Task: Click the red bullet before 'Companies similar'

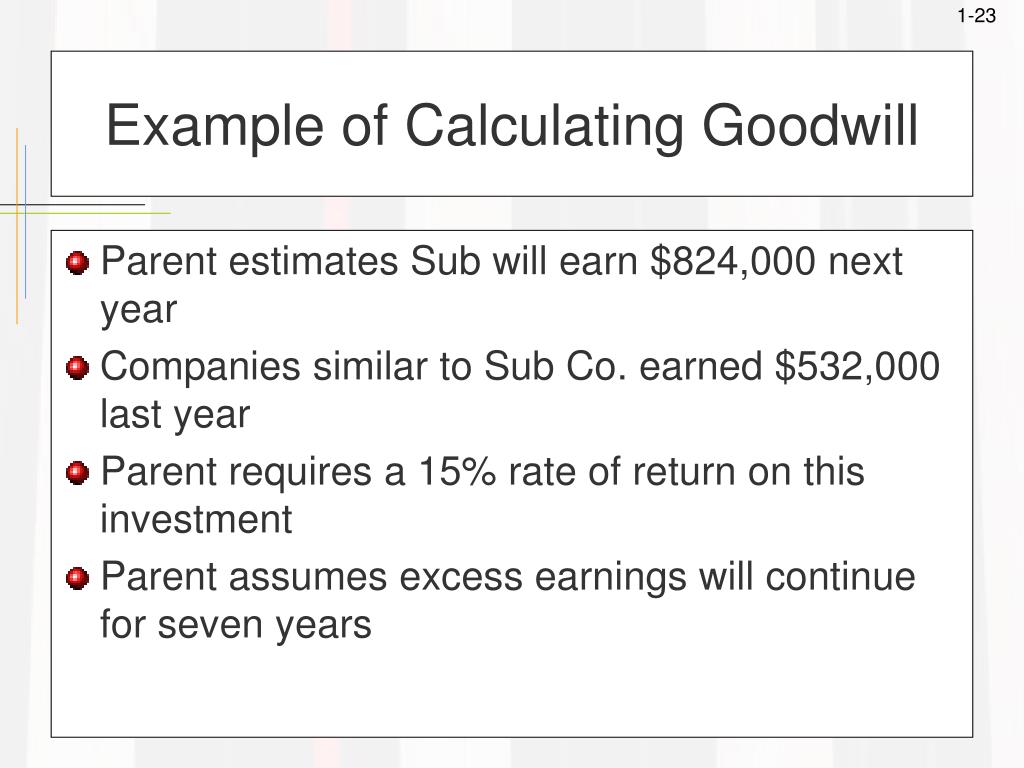Action: pos(78,368)
